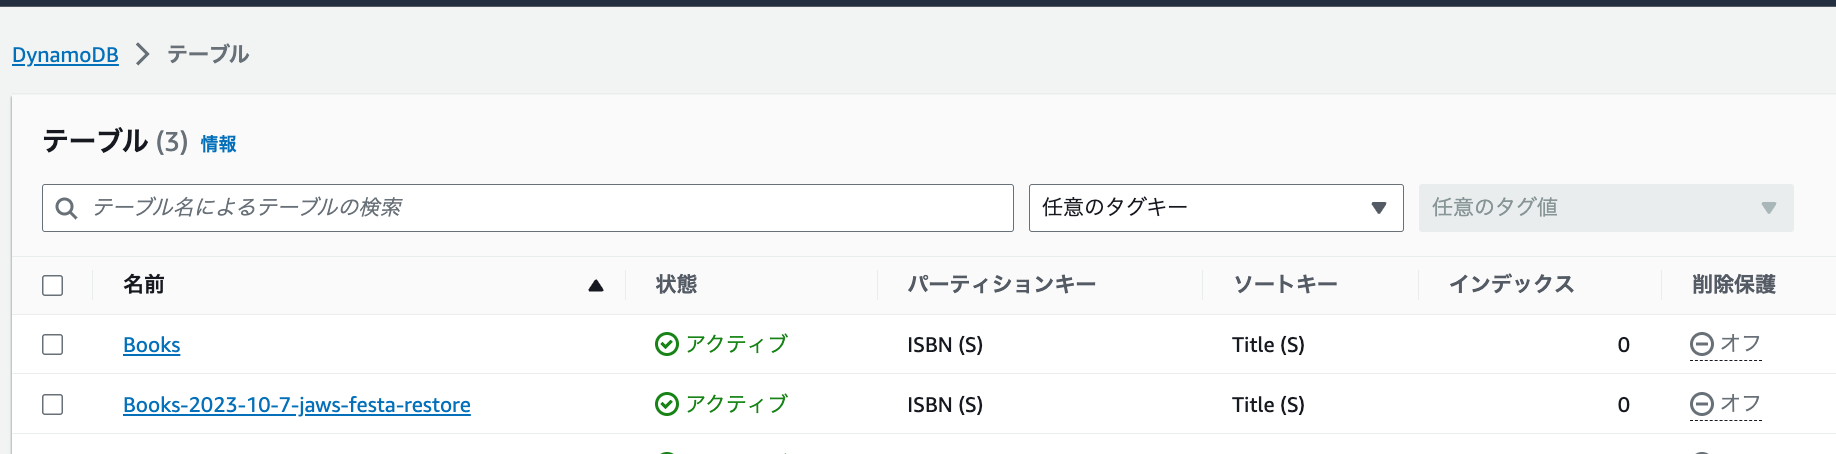Click the active status icon for Books-2023-10-7-jaws-festa-restore

pos(666,404)
